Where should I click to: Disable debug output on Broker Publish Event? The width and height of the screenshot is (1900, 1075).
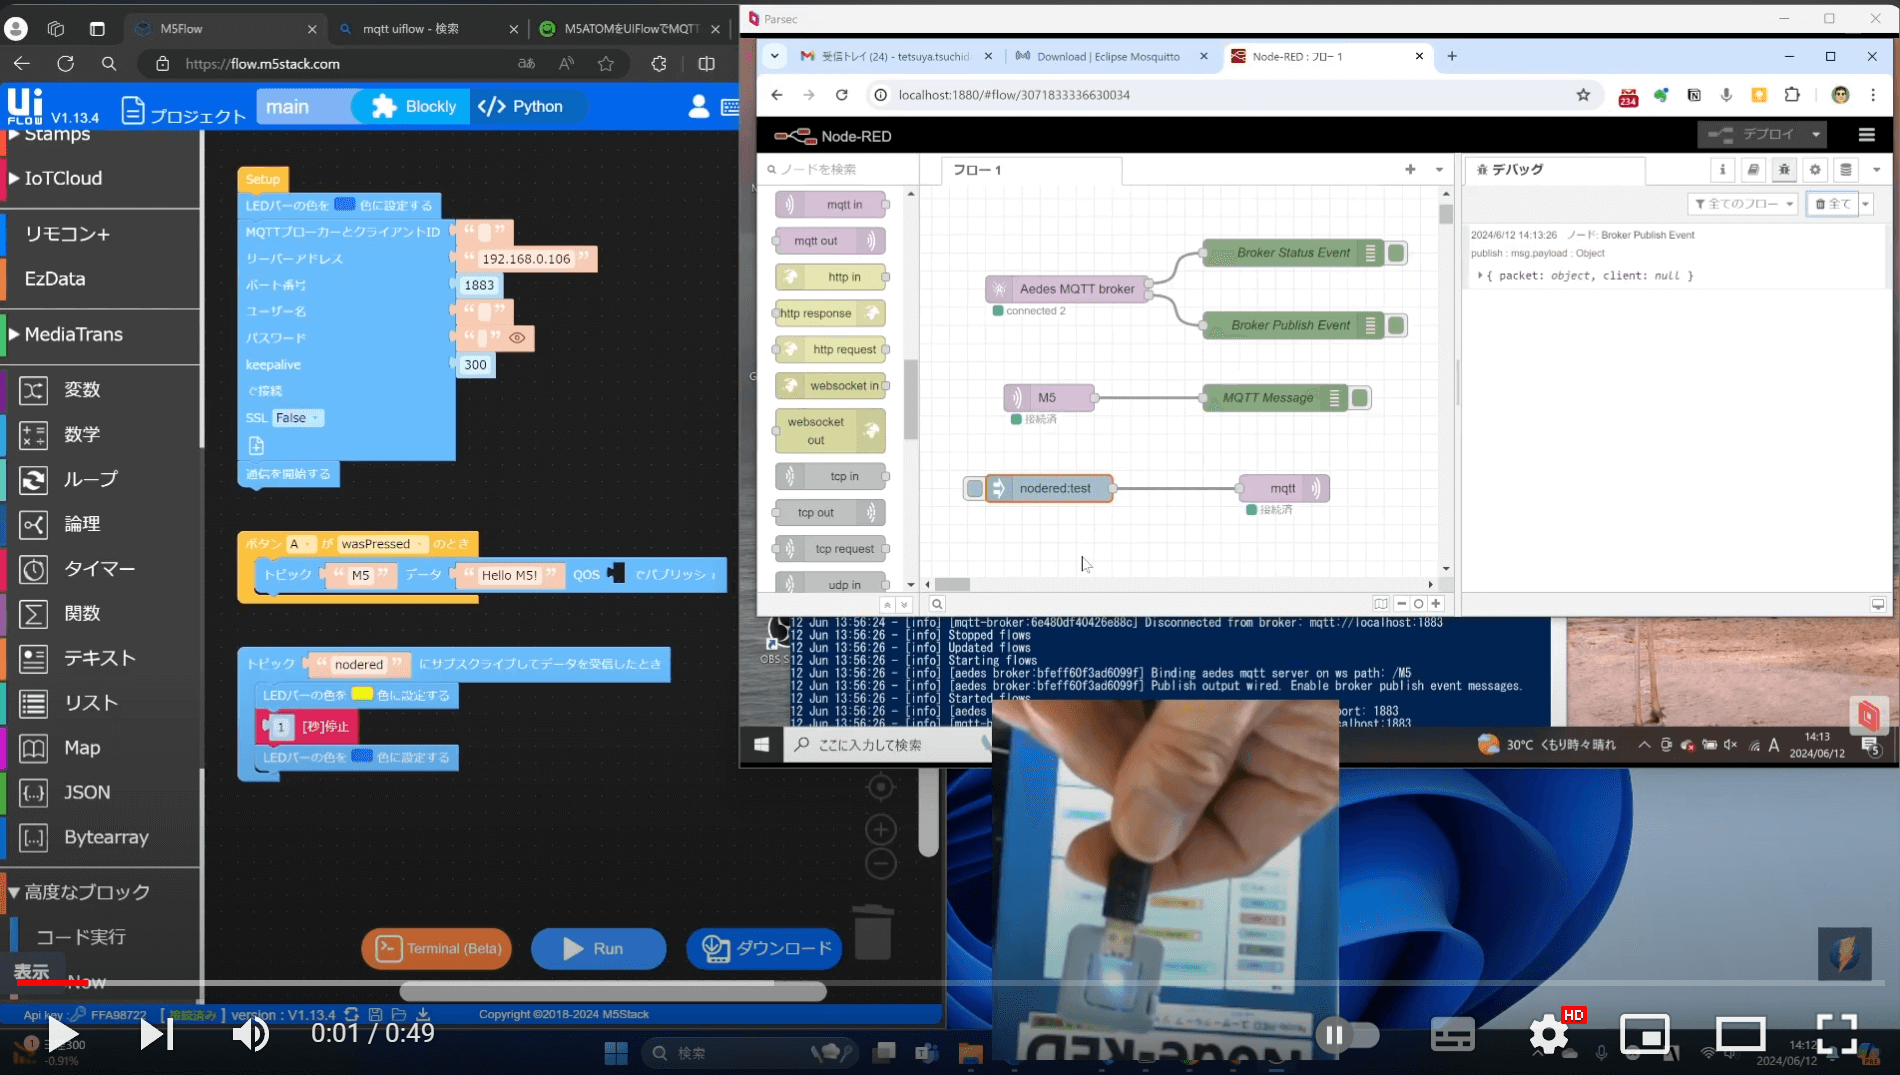click(x=1396, y=324)
